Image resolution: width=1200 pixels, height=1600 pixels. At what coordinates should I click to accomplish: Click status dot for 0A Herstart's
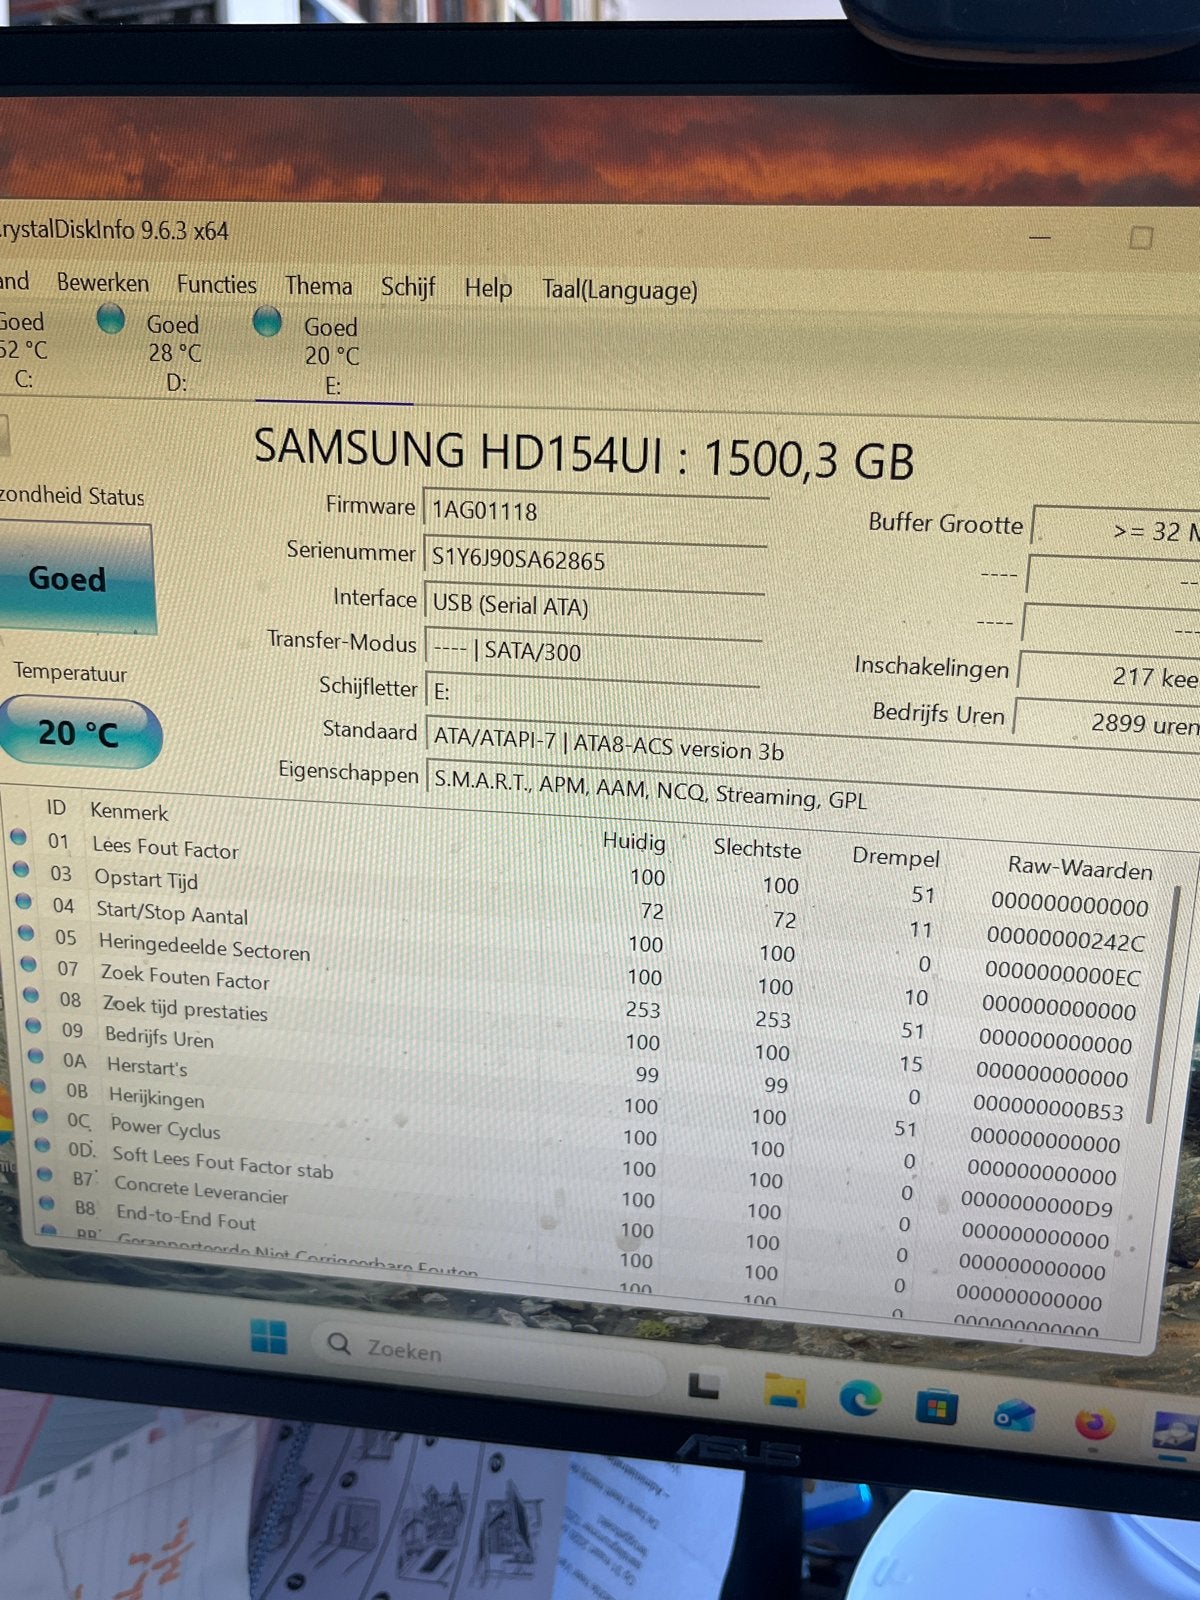(x=36, y=1055)
